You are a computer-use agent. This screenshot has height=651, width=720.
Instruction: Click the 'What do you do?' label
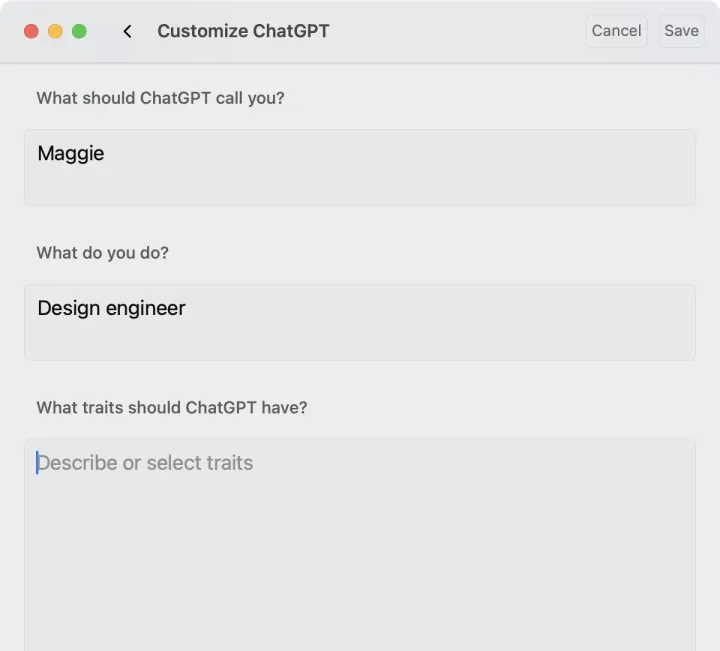click(x=103, y=253)
